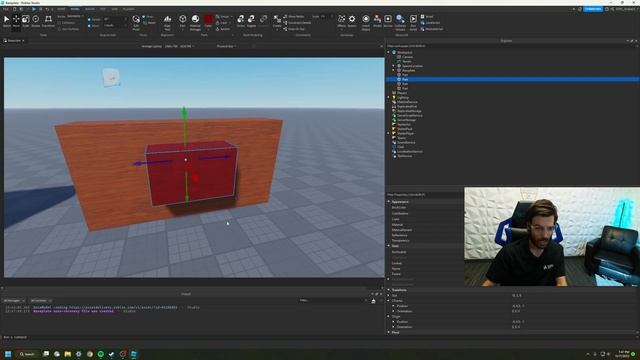The height and width of the screenshot is (360, 640).
Task: Click the Run Script icon
Action: click(413, 23)
